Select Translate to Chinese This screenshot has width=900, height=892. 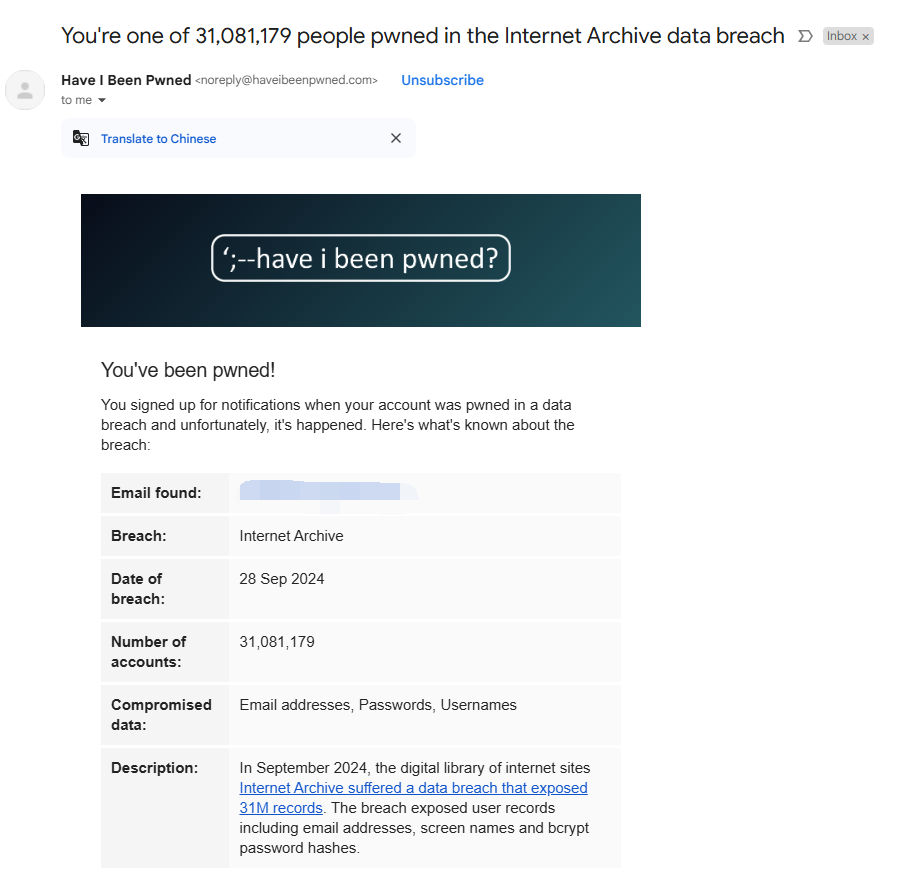pos(158,139)
